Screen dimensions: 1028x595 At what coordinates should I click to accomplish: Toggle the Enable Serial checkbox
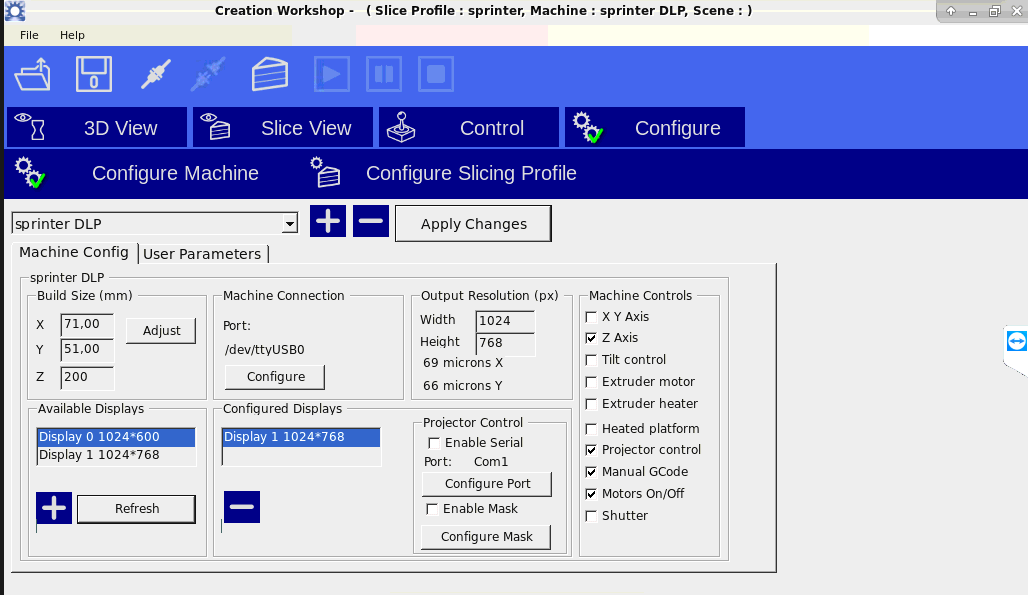434,443
